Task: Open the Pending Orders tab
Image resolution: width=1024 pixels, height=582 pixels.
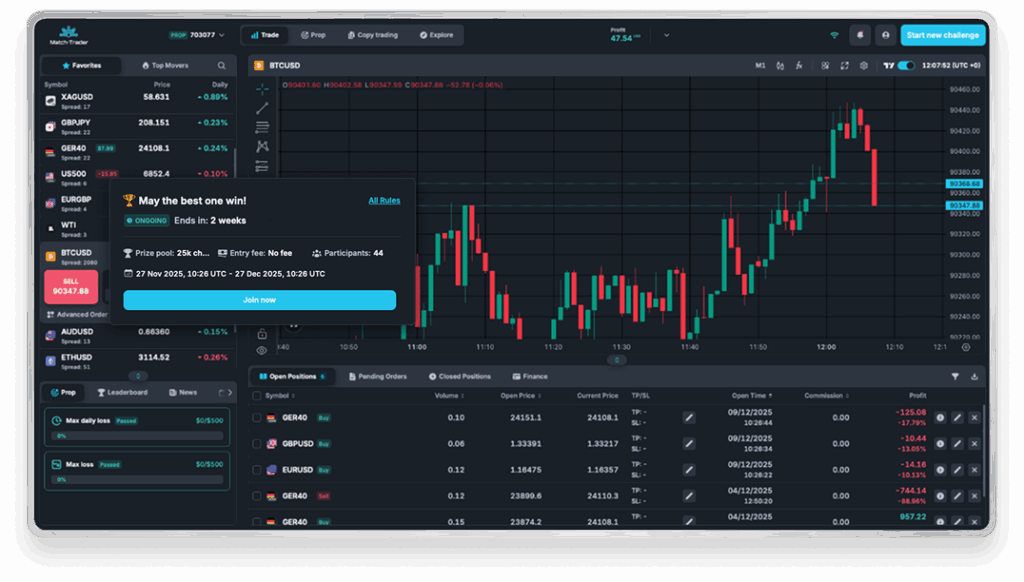Action: [378, 376]
